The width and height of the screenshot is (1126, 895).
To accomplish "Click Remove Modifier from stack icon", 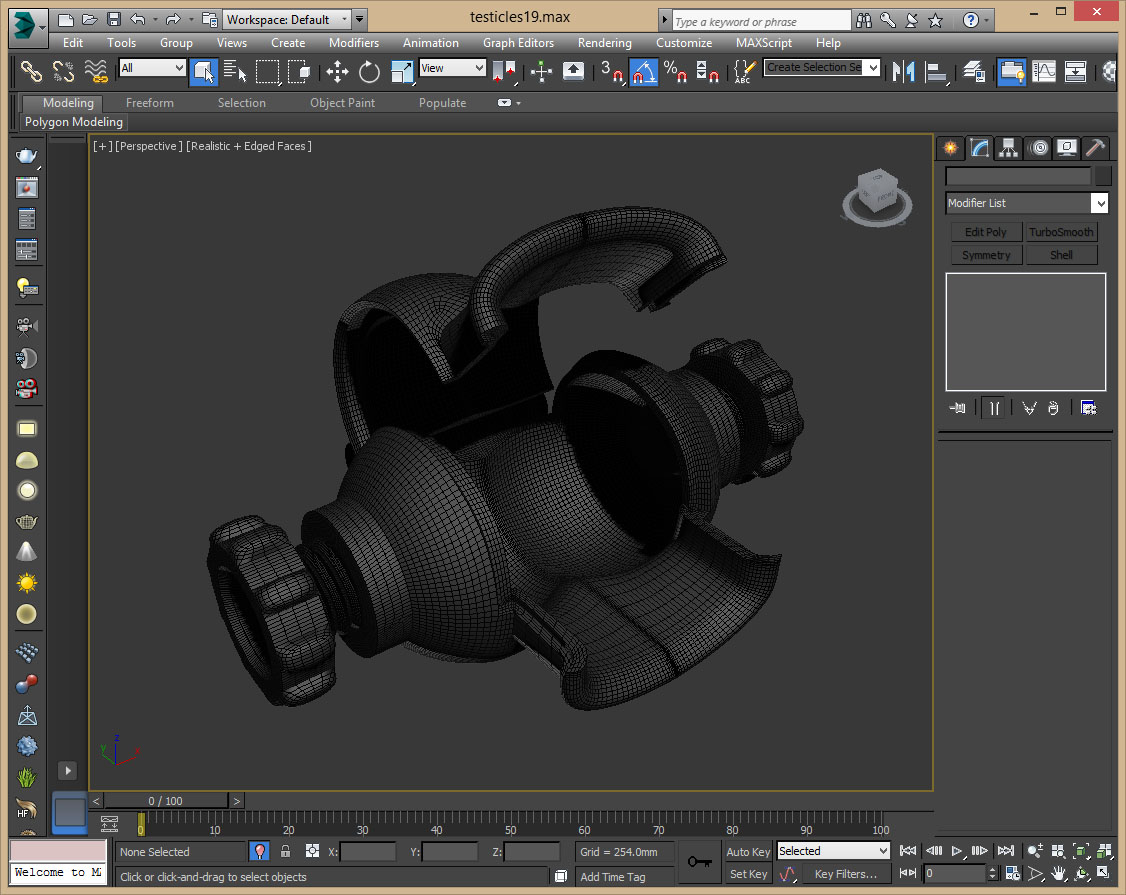I will [x=1053, y=408].
